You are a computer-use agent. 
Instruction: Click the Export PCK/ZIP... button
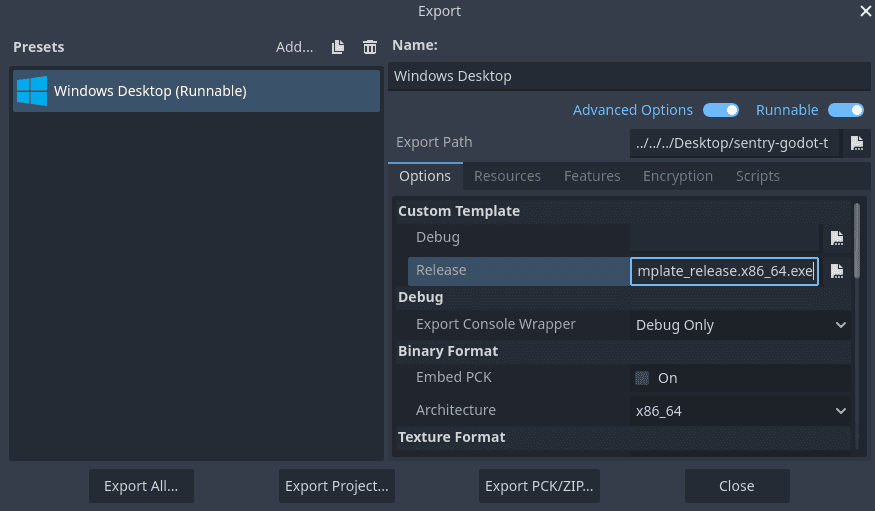point(540,486)
